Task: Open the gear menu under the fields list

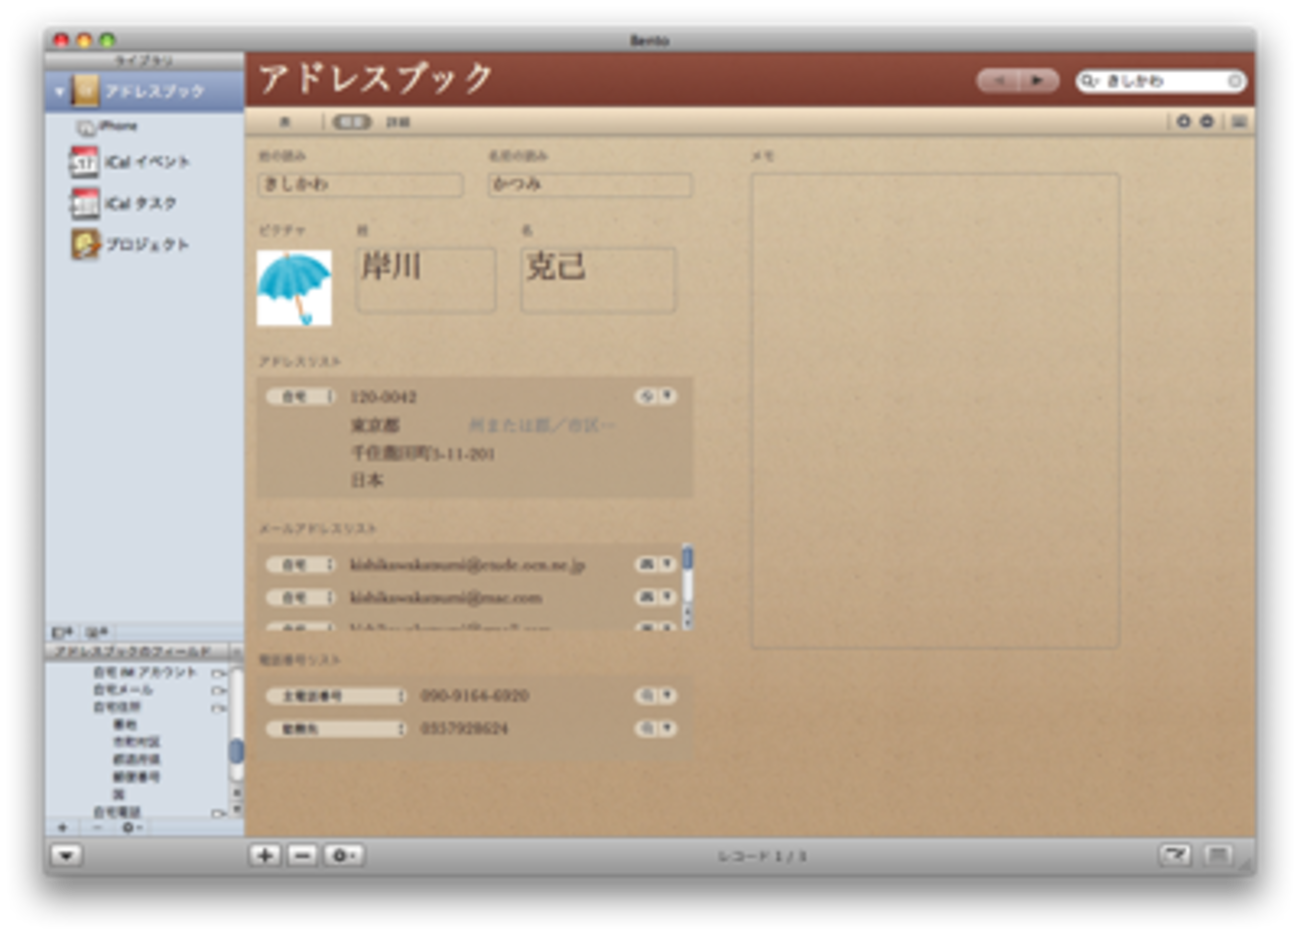Action: [131, 828]
